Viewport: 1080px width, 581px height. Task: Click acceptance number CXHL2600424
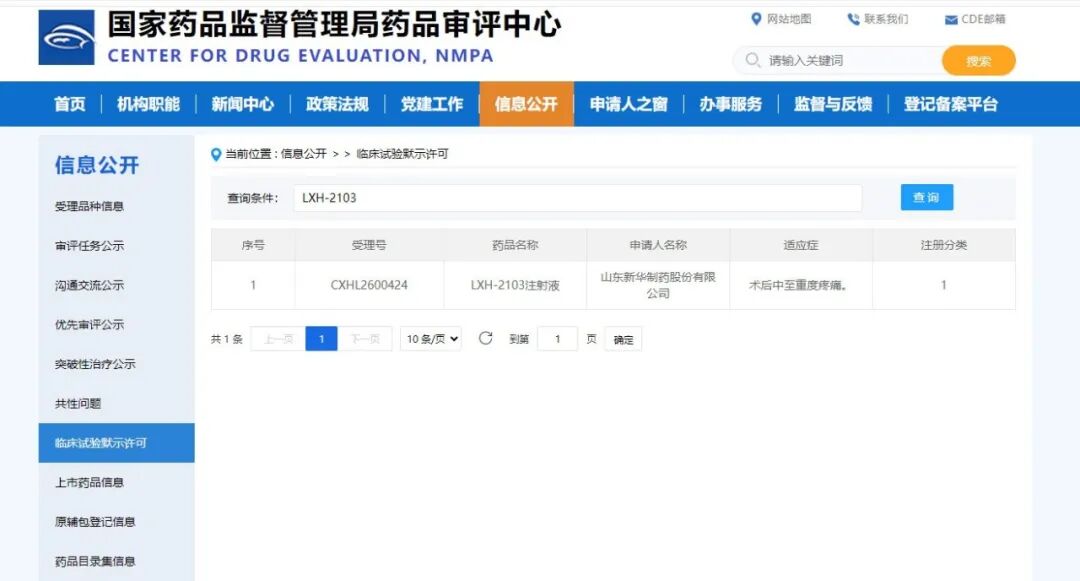tap(369, 285)
